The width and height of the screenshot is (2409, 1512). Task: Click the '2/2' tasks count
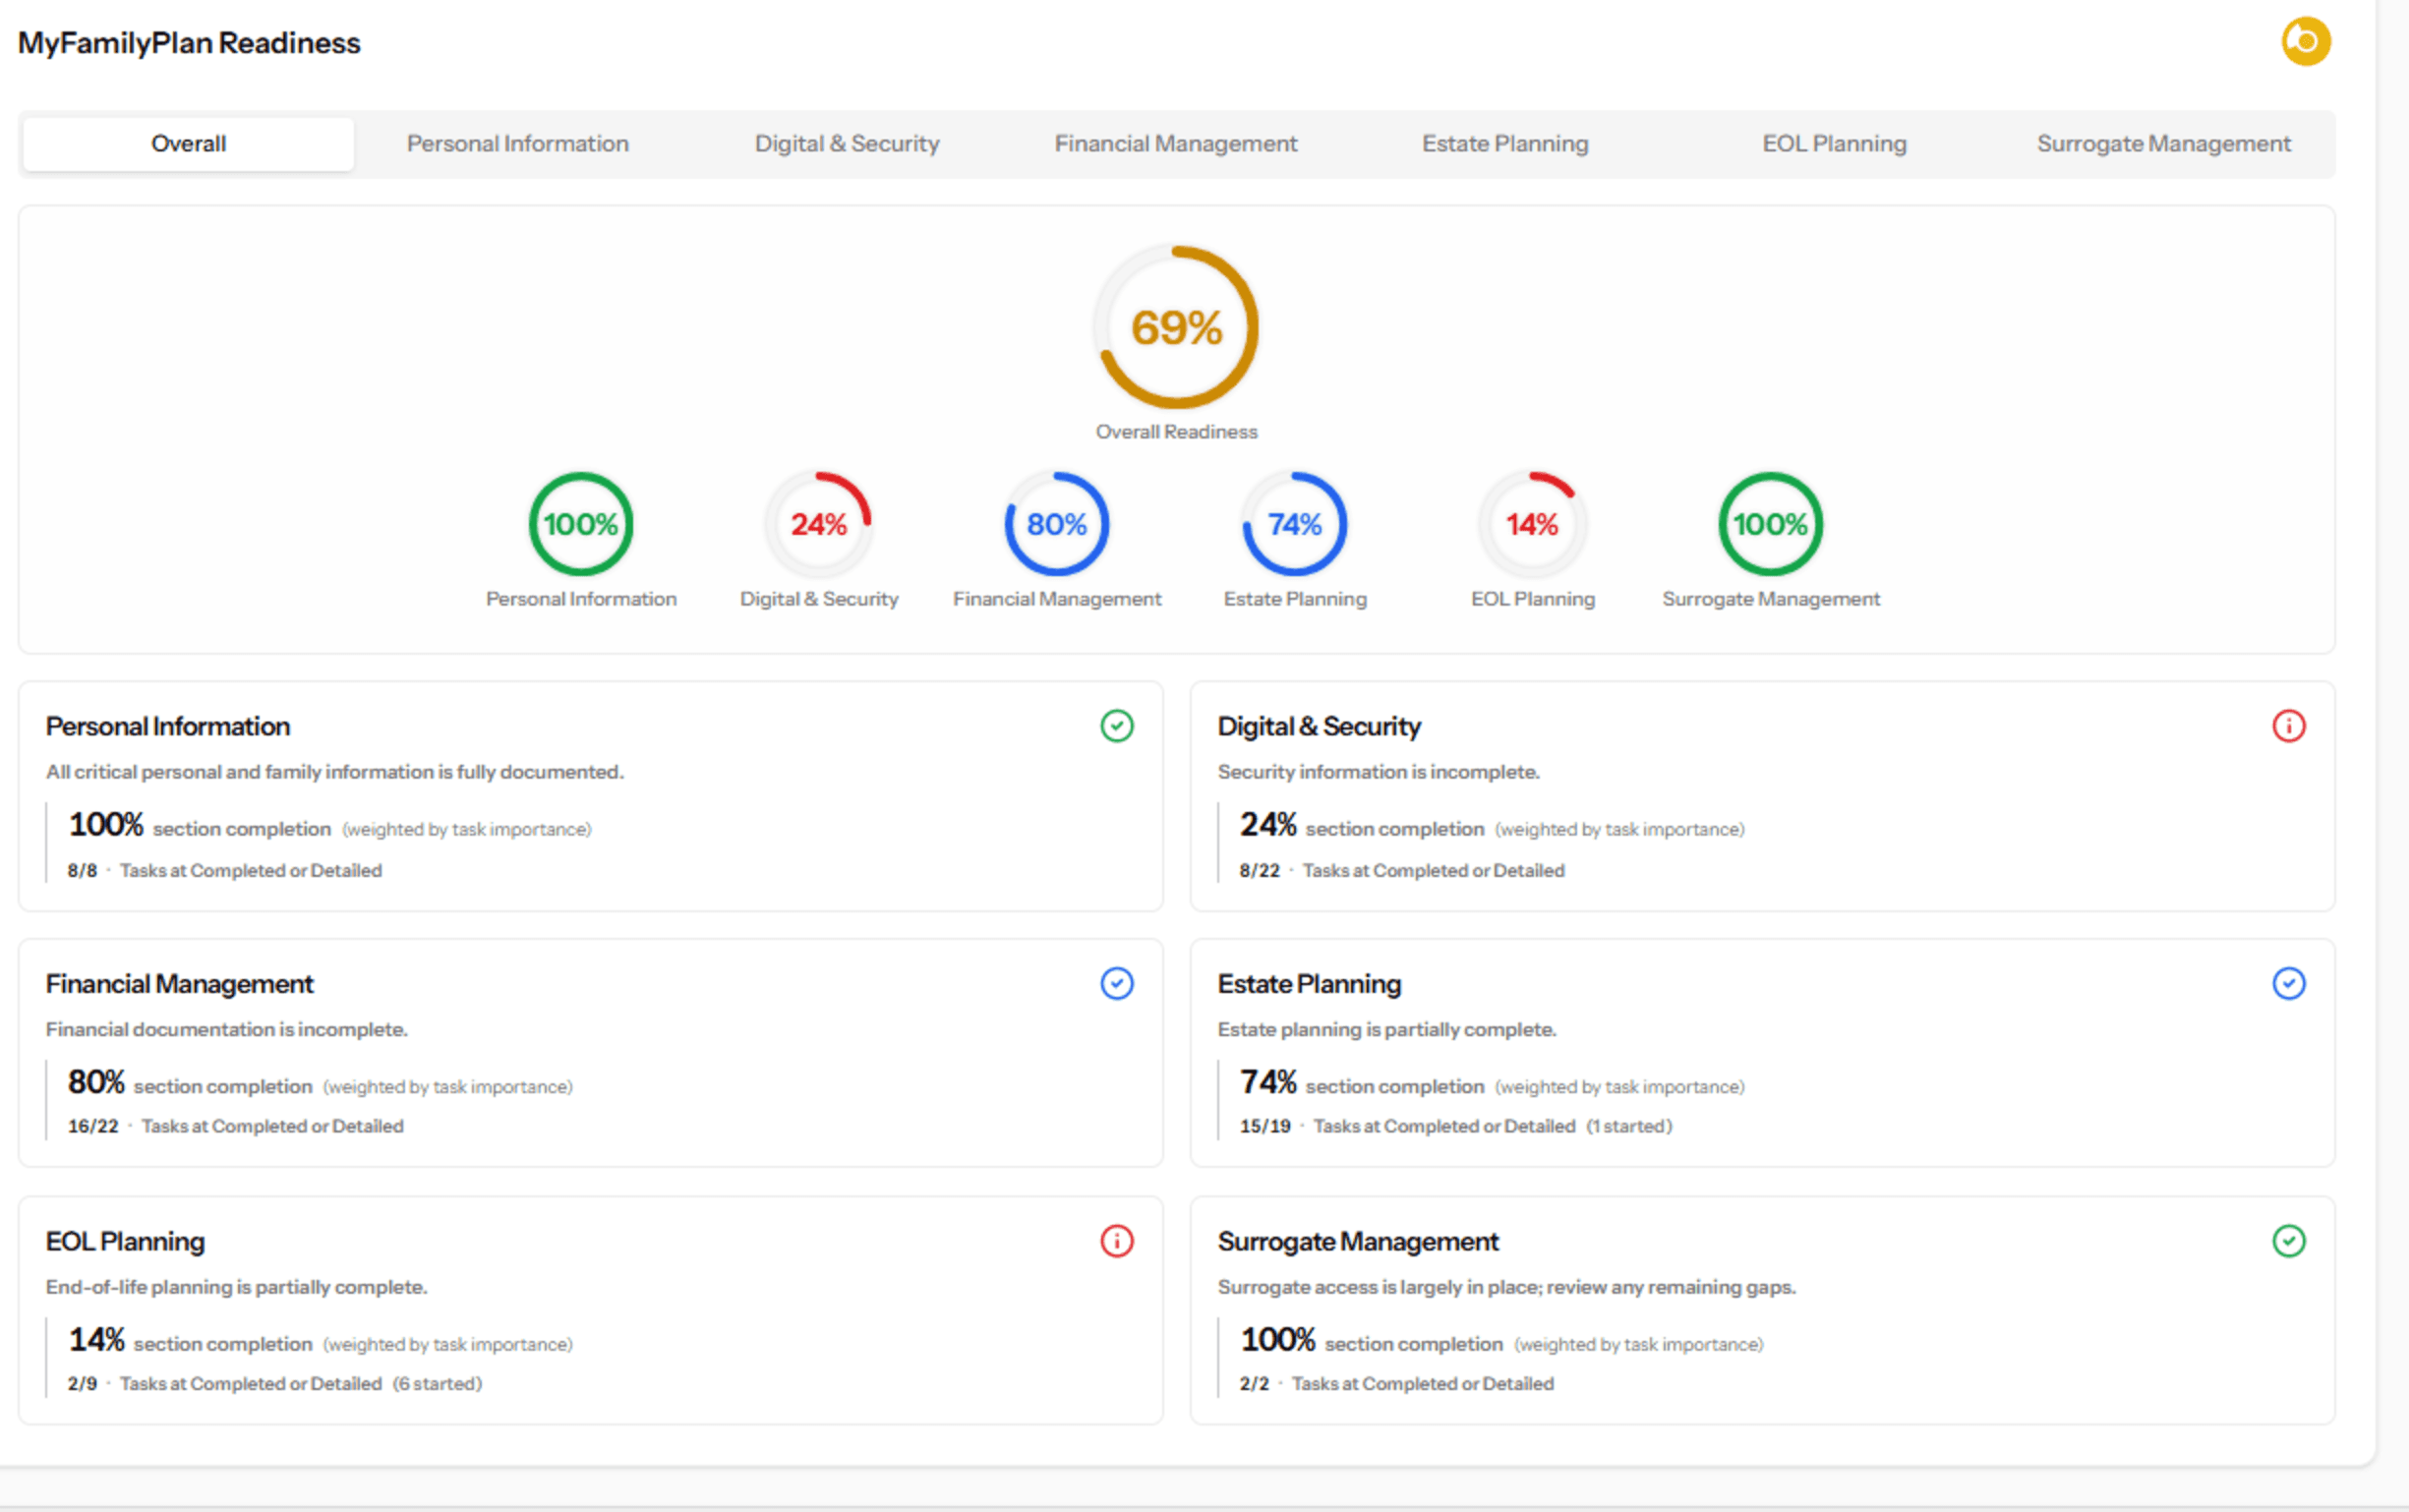[1254, 1384]
